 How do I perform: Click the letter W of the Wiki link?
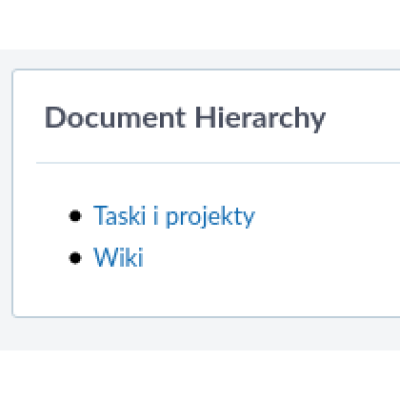[106, 257]
